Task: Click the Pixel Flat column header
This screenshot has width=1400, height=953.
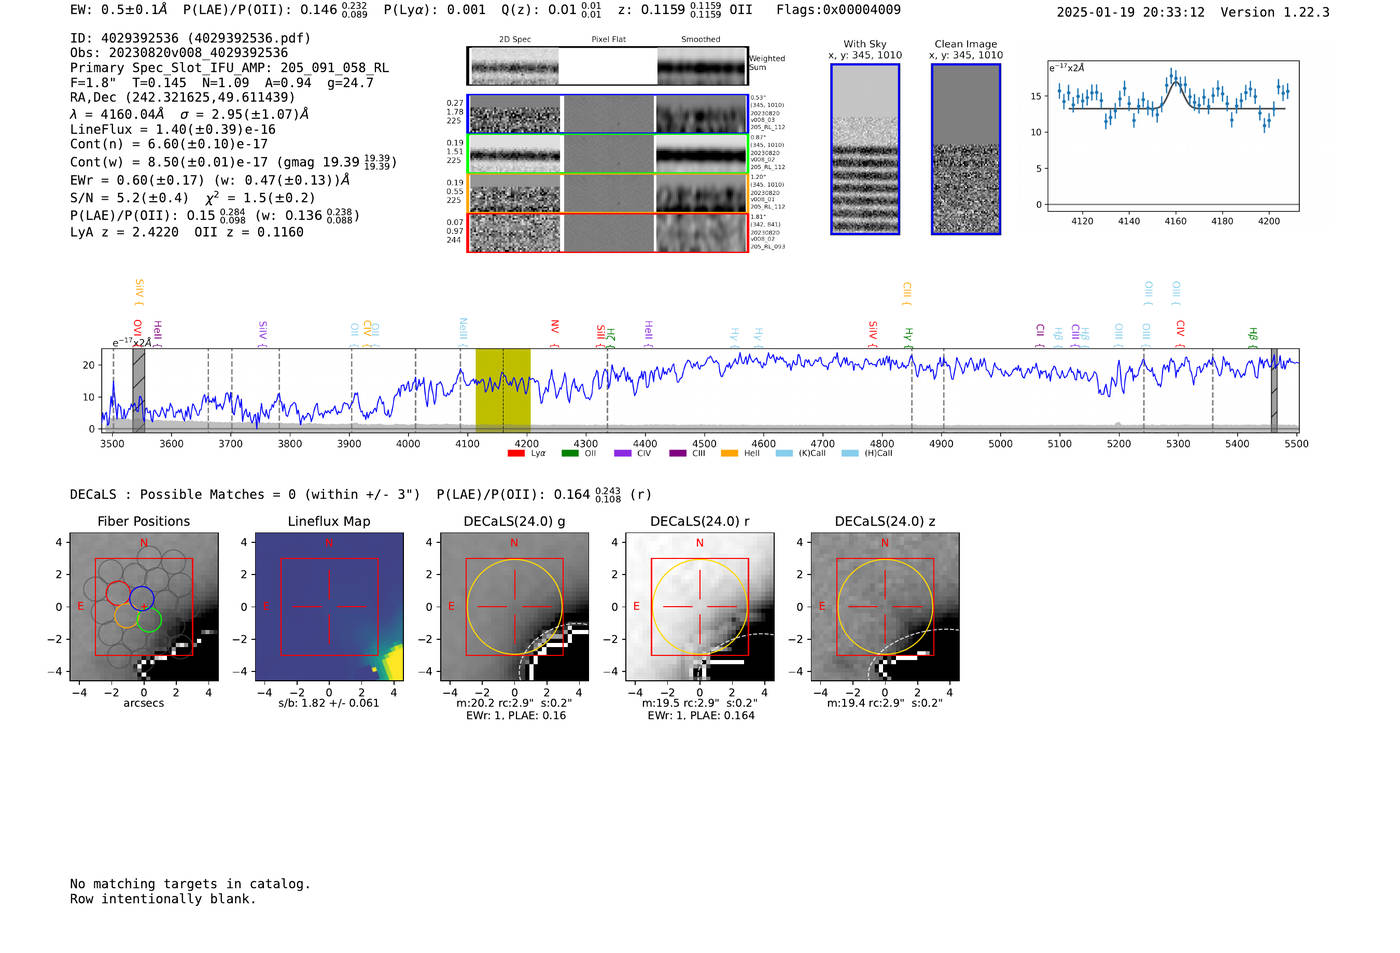Action: pyautogui.click(x=608, y=40)
